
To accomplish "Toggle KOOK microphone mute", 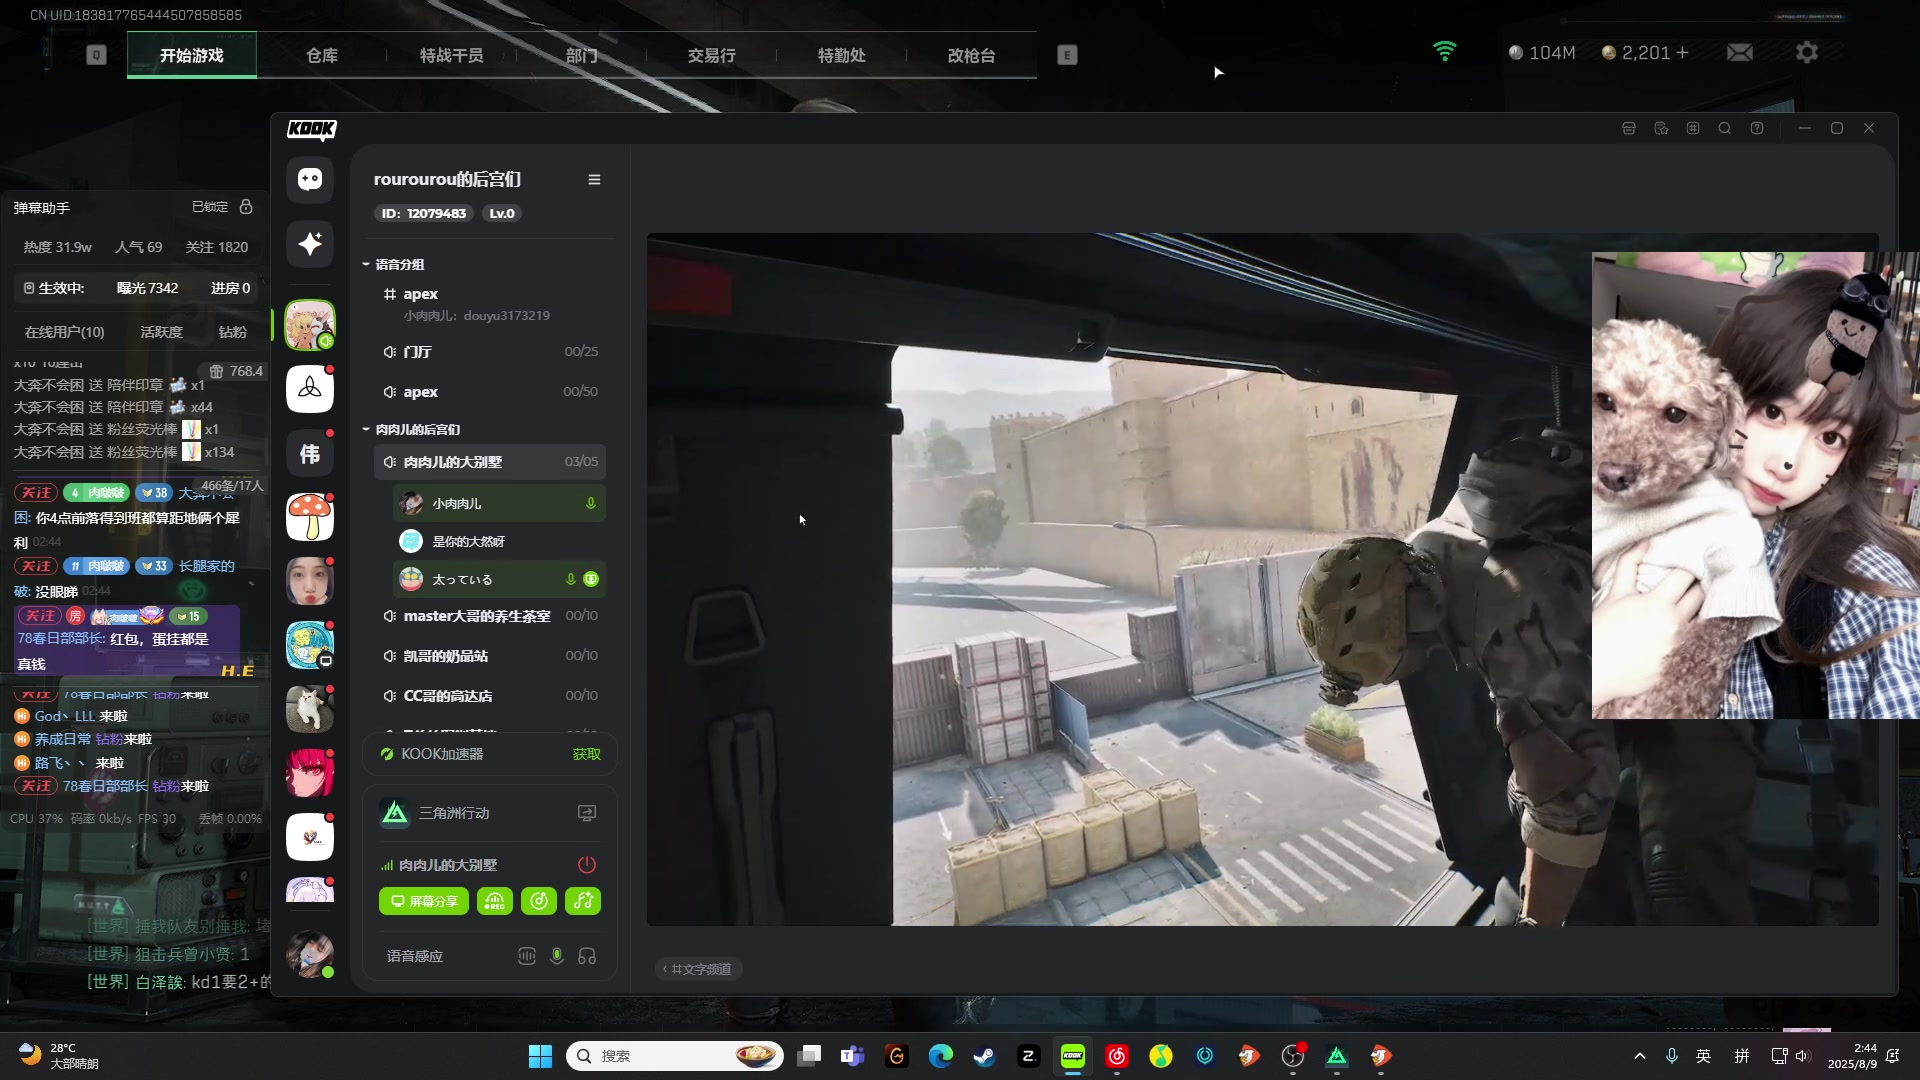I will click(557, 956).
